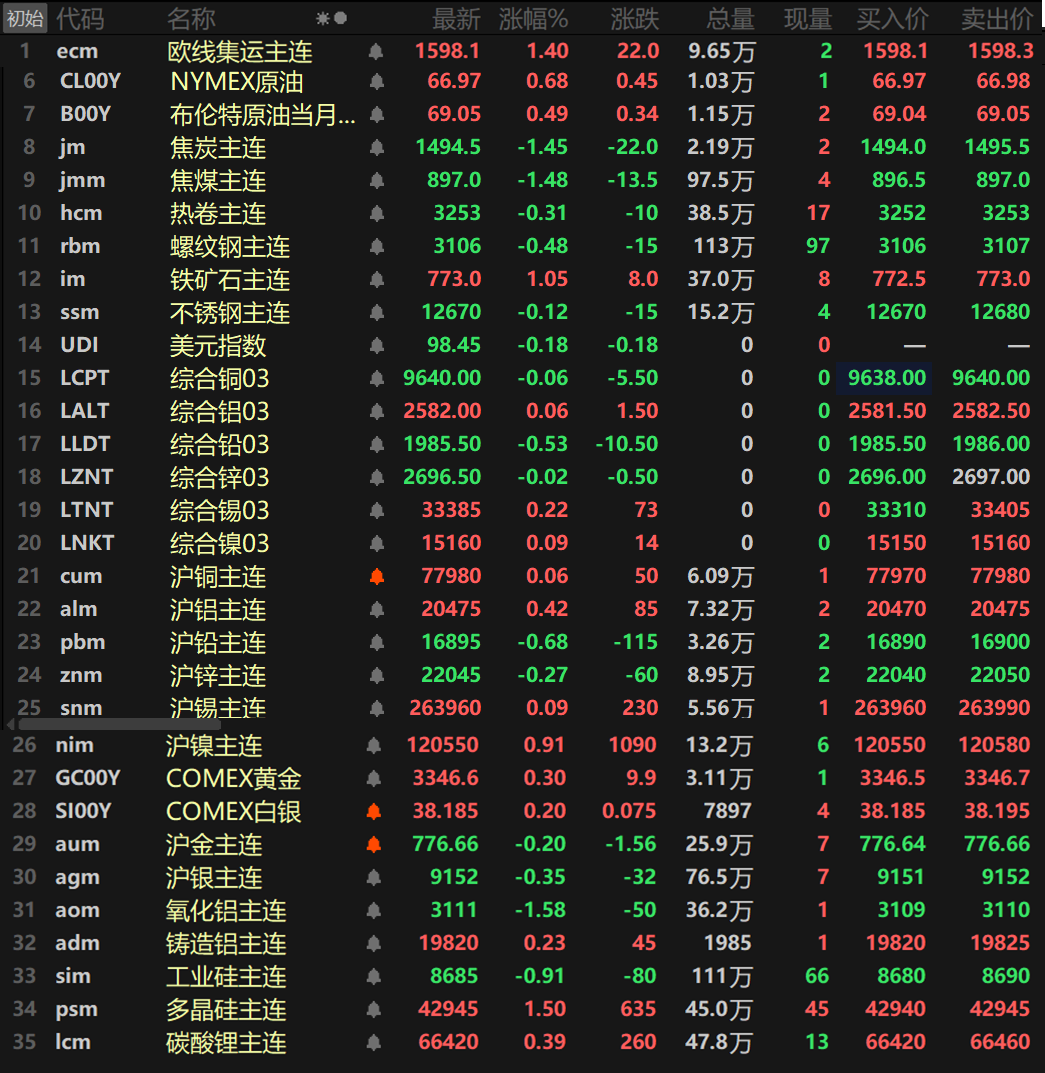
Task: Sort by the 涨跌 column header
Action: click(x=634, y=18)
